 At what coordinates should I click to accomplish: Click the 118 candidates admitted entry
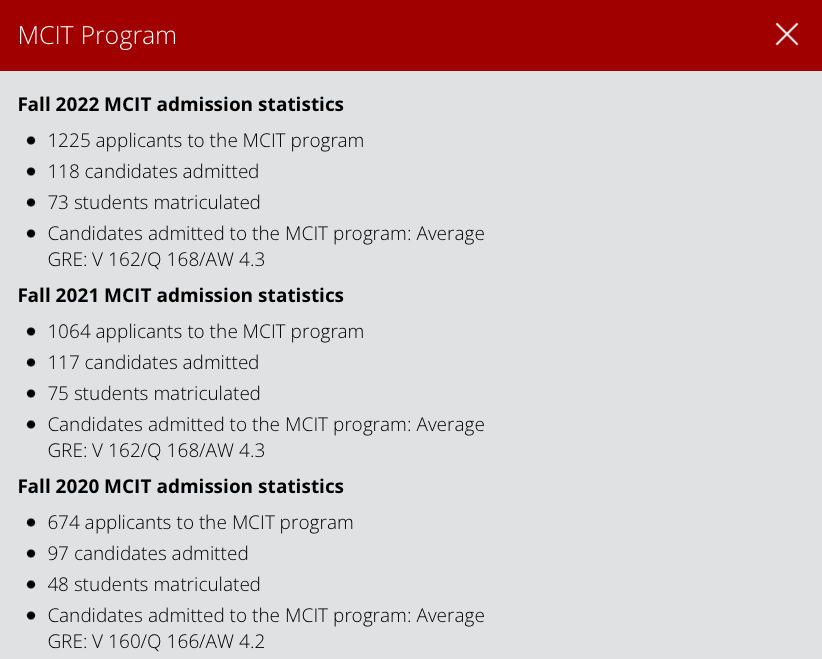(153, 171)
